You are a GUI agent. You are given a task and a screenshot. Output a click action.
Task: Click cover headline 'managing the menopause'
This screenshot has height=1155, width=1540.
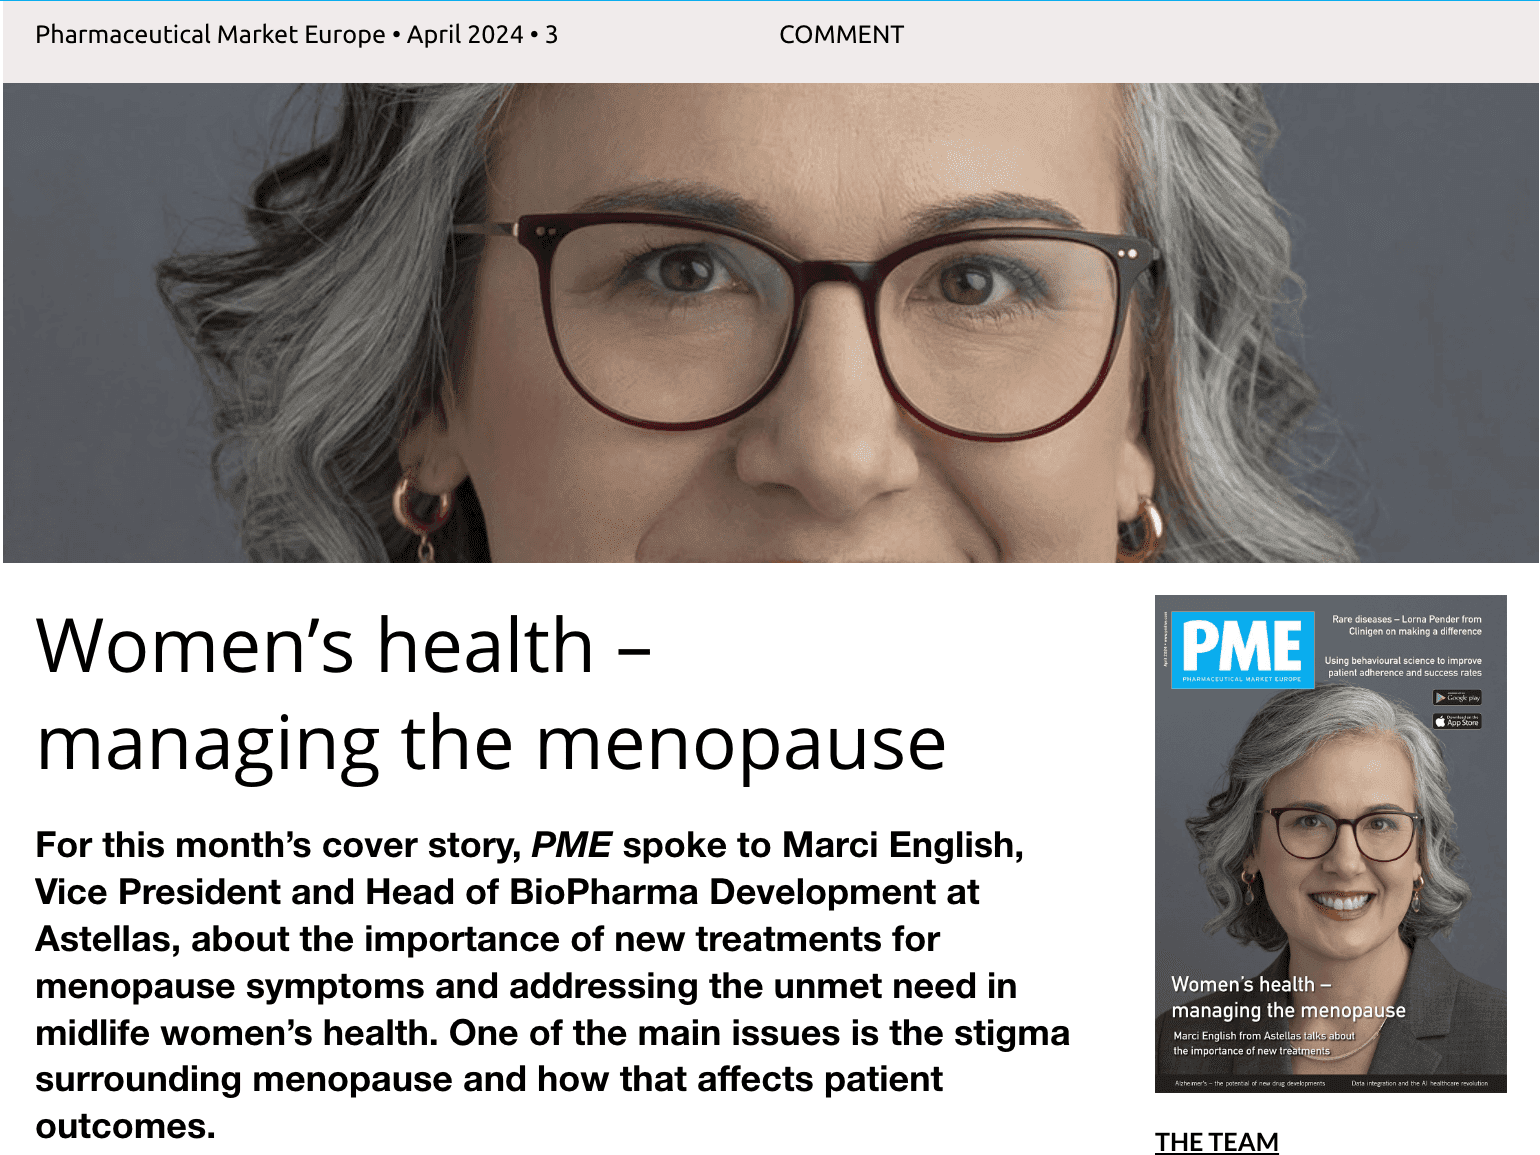[x=1288, y=1011]
